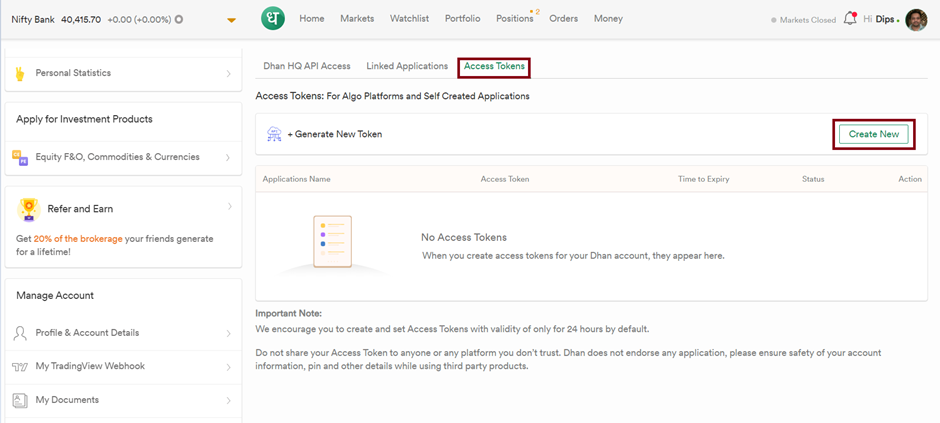Select the Access Tokens tab
This screenshot has width=940, height=423.
pos(495,66)
